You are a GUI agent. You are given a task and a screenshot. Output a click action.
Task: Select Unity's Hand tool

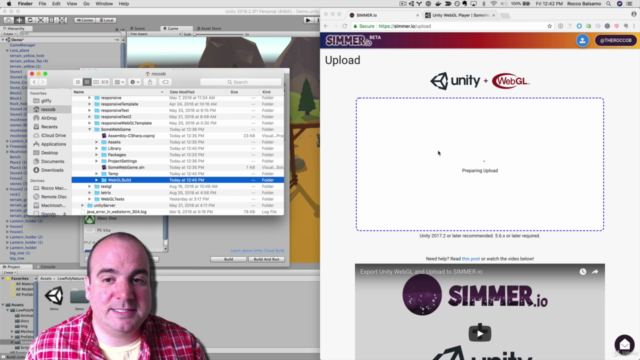(8, 20)
